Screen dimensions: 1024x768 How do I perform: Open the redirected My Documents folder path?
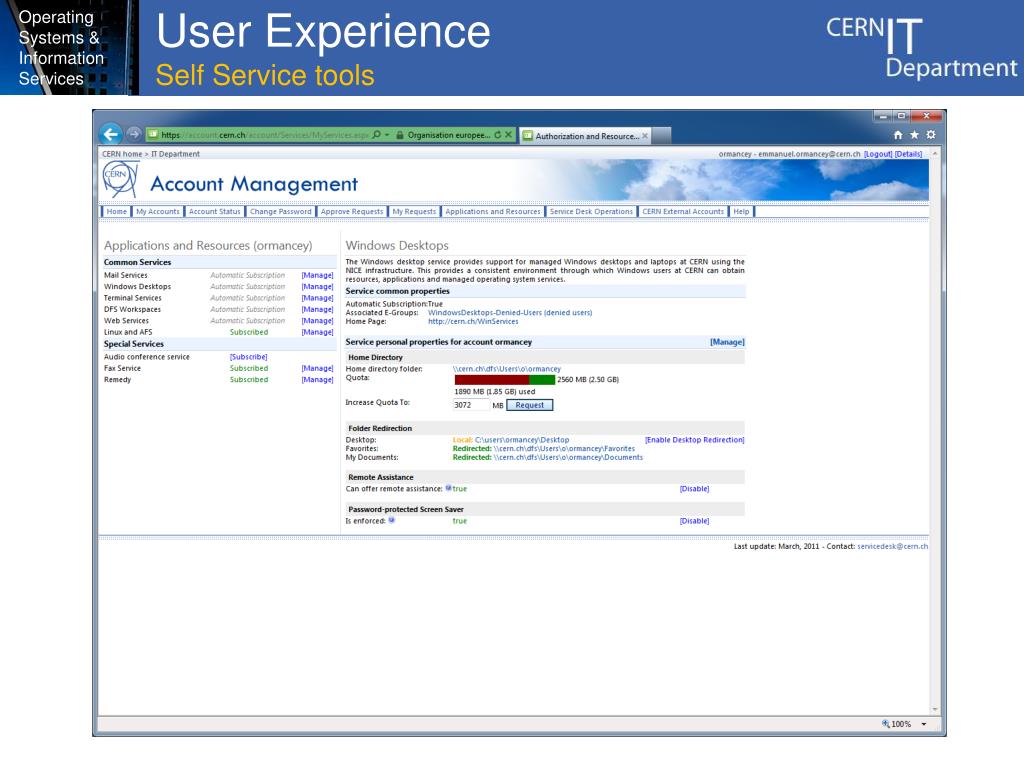[568, 457]
